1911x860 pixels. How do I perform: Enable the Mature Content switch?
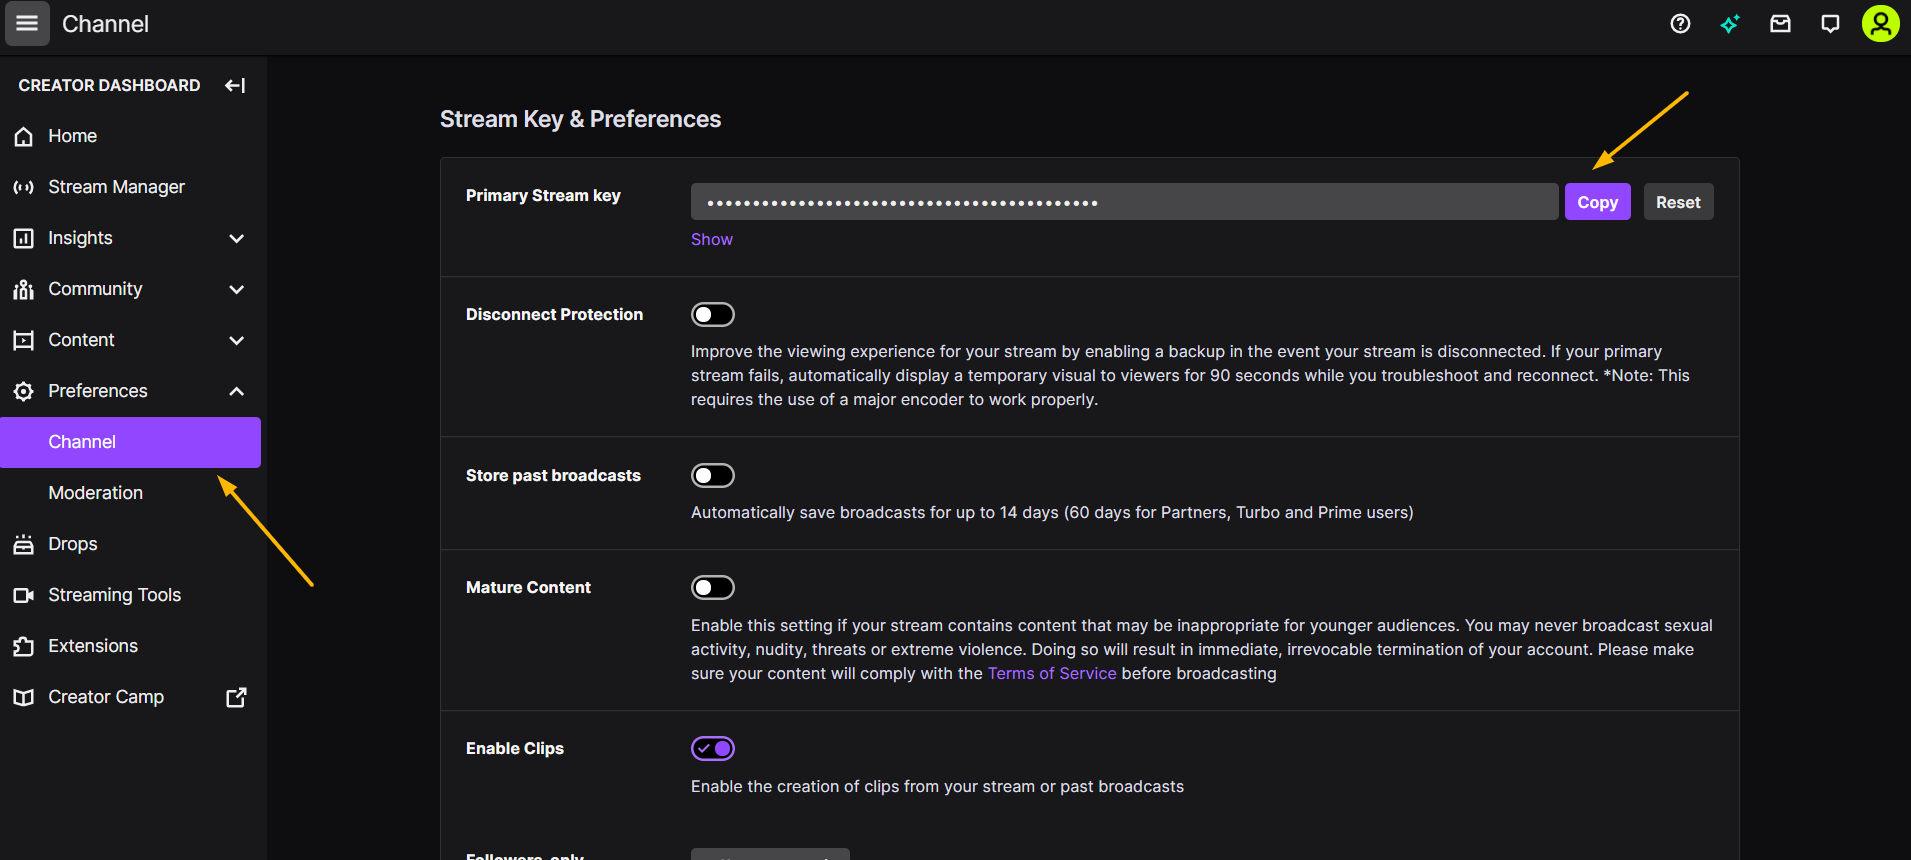click(713, 587)
